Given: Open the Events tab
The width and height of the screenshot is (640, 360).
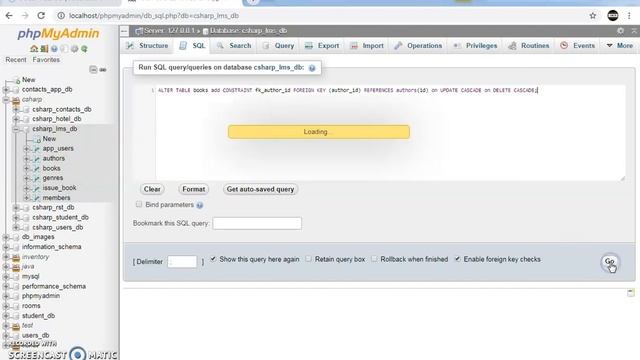Looking at the screenshot, I should point(578,45).
